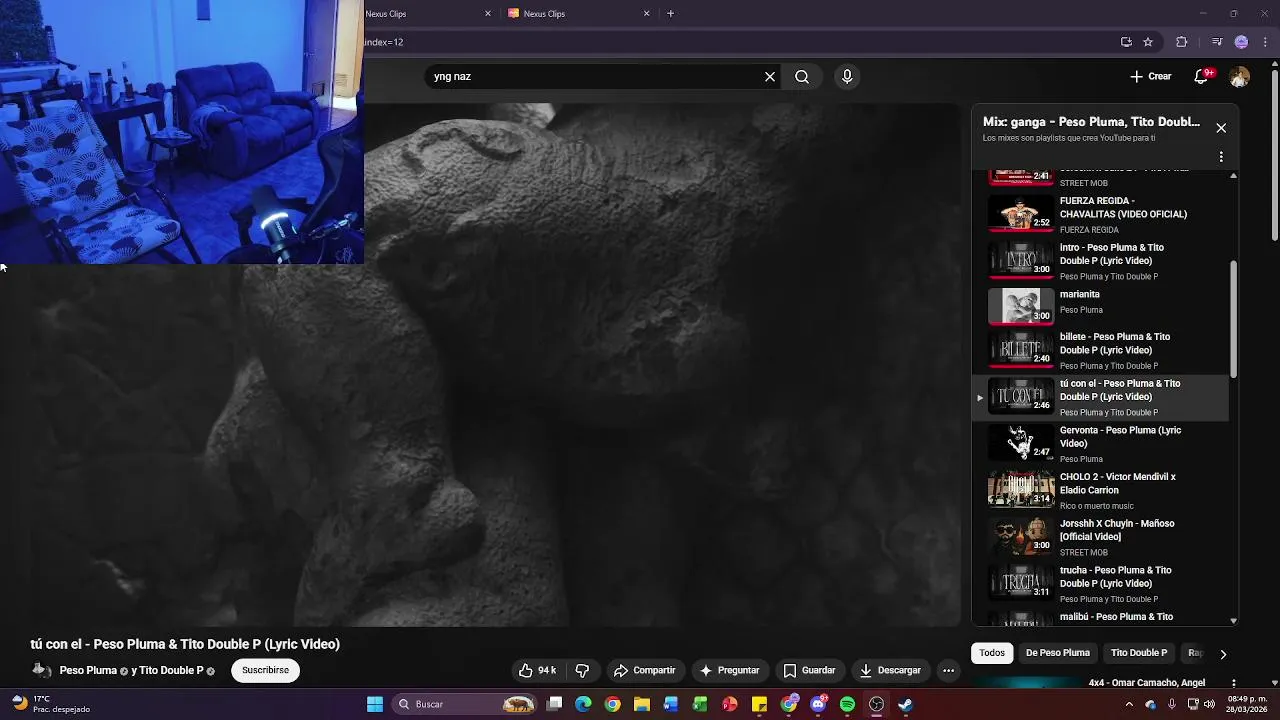Select the De Peso Pluma chip
This screenshot has height=720, width=1280.
tap(1057, 653)
